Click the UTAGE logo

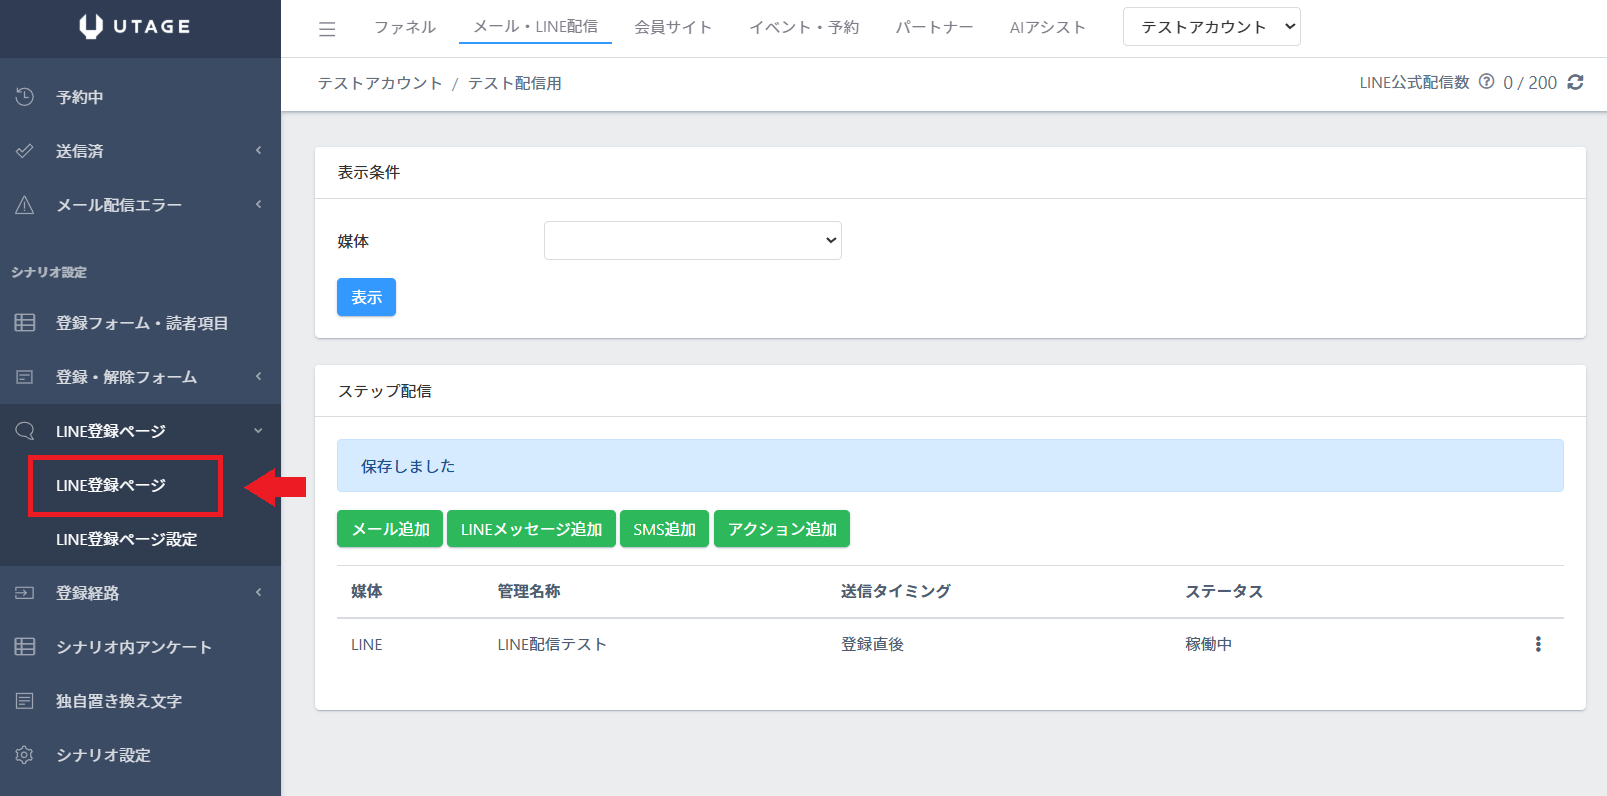coord(135,27)
